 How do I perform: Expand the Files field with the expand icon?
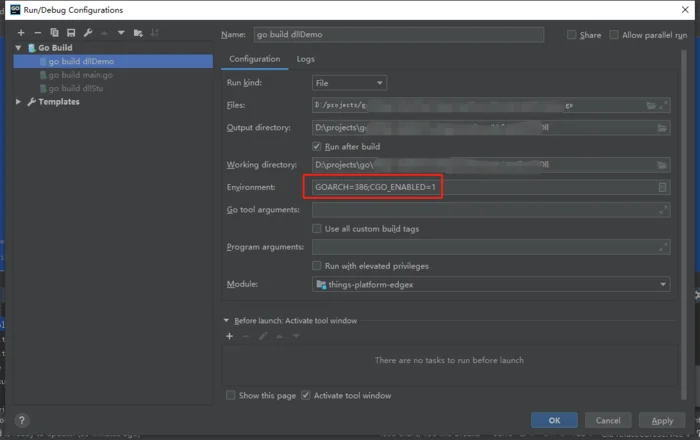point(663,105)
